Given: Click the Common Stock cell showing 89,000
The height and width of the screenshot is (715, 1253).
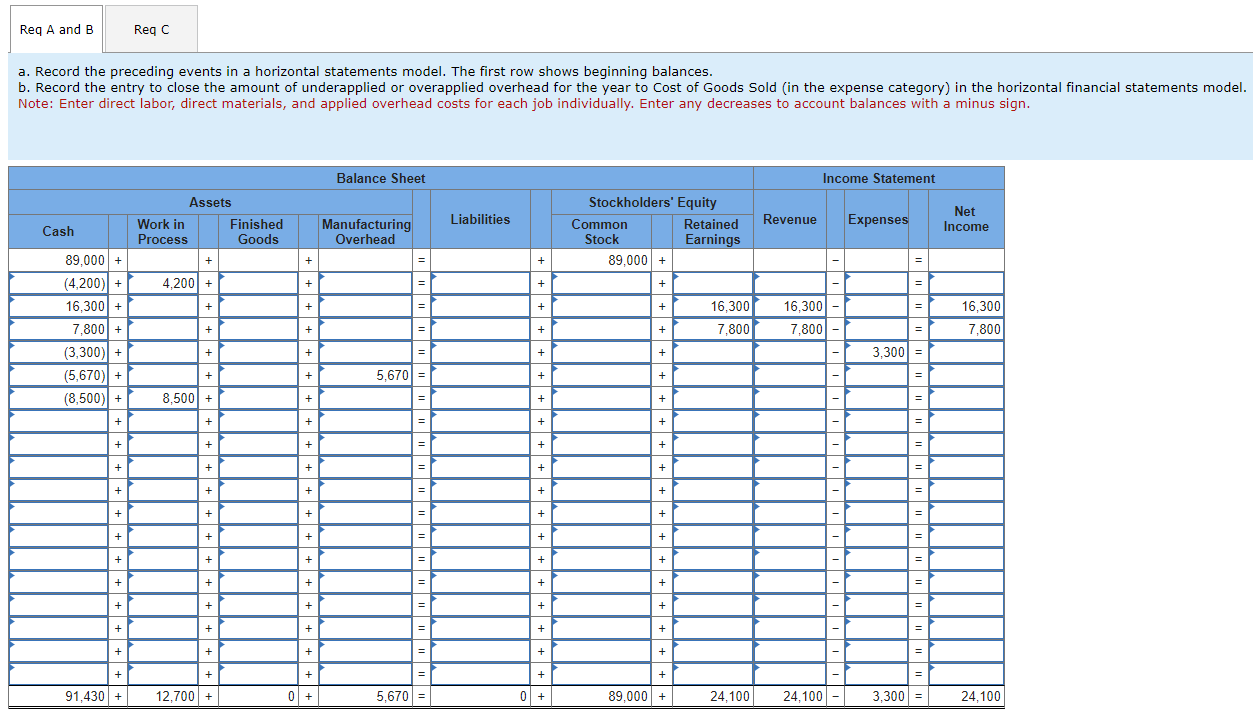Looking at the screenshot, I should tap(600, 260).
